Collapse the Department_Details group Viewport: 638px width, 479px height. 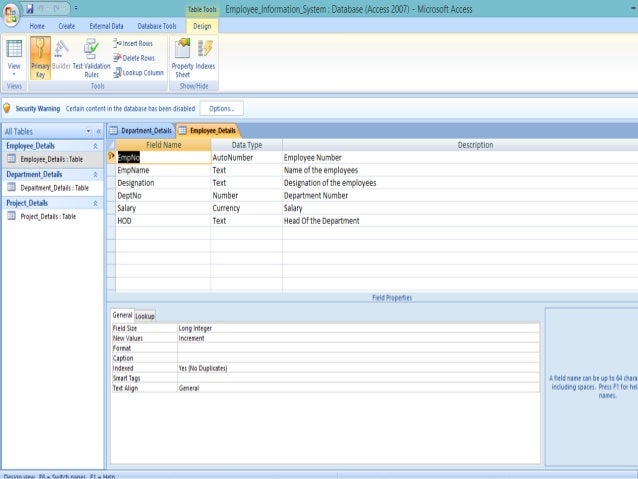click(95, 174)
